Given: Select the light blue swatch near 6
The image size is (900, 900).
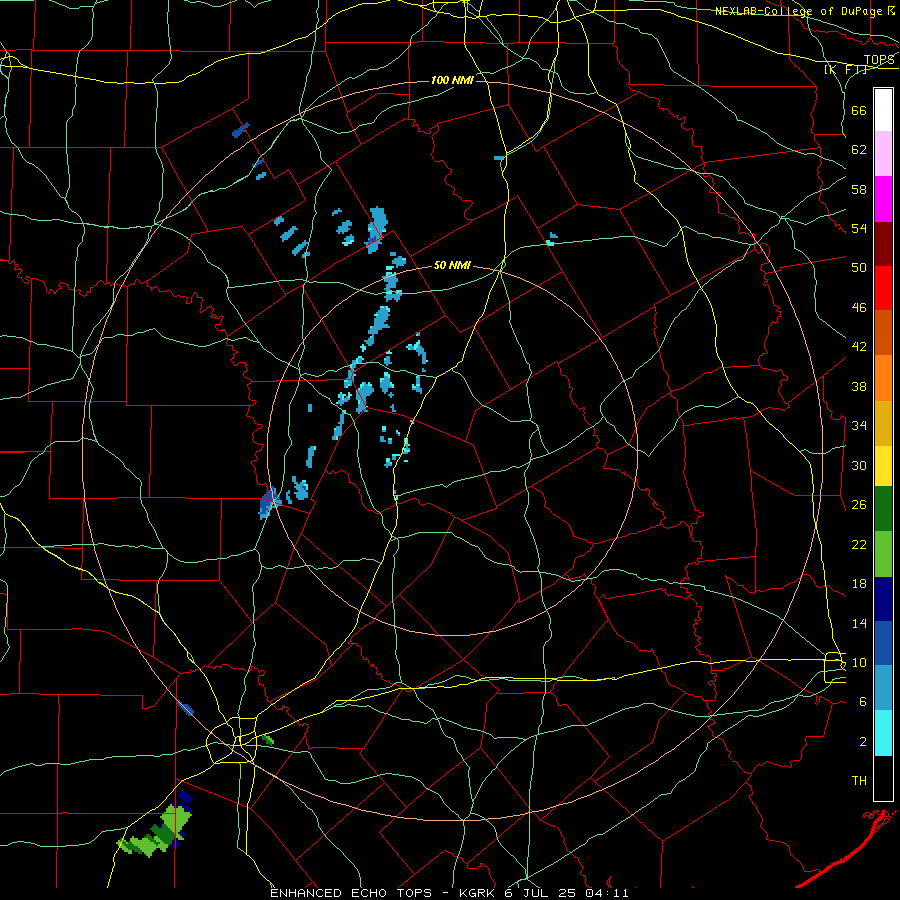Looking at the screenshot, I should coord(883,688).
